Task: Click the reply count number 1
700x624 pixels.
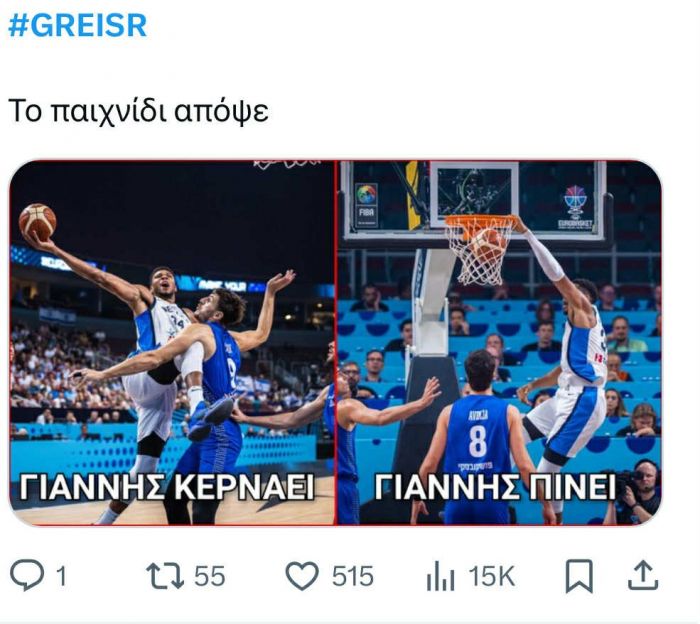Action: point(61,577)
